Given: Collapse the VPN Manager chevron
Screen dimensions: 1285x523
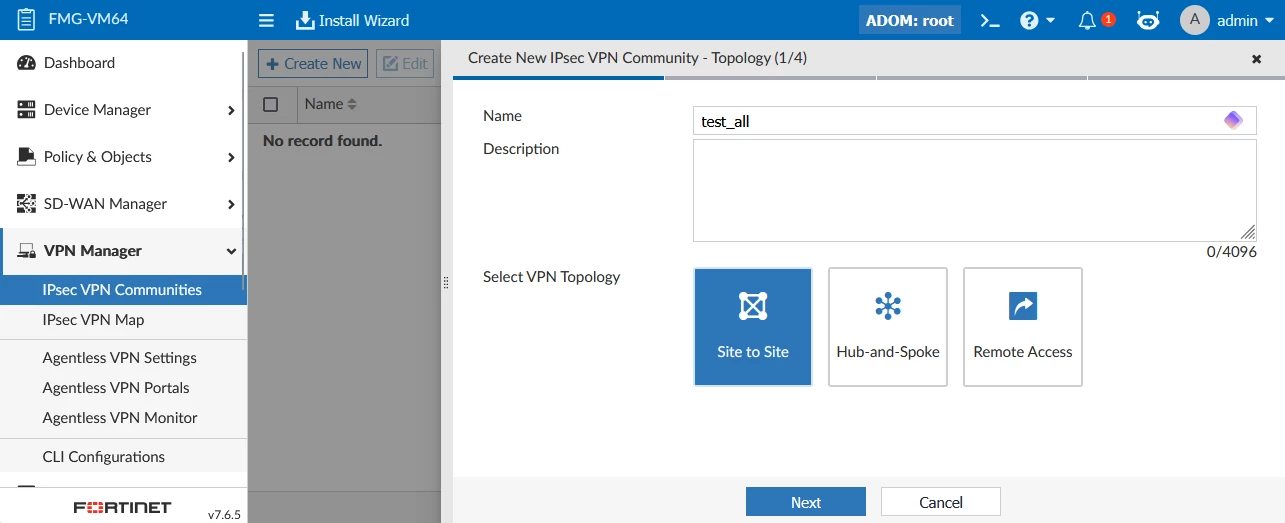Looking at the screenshot, I should click(231, 252).
